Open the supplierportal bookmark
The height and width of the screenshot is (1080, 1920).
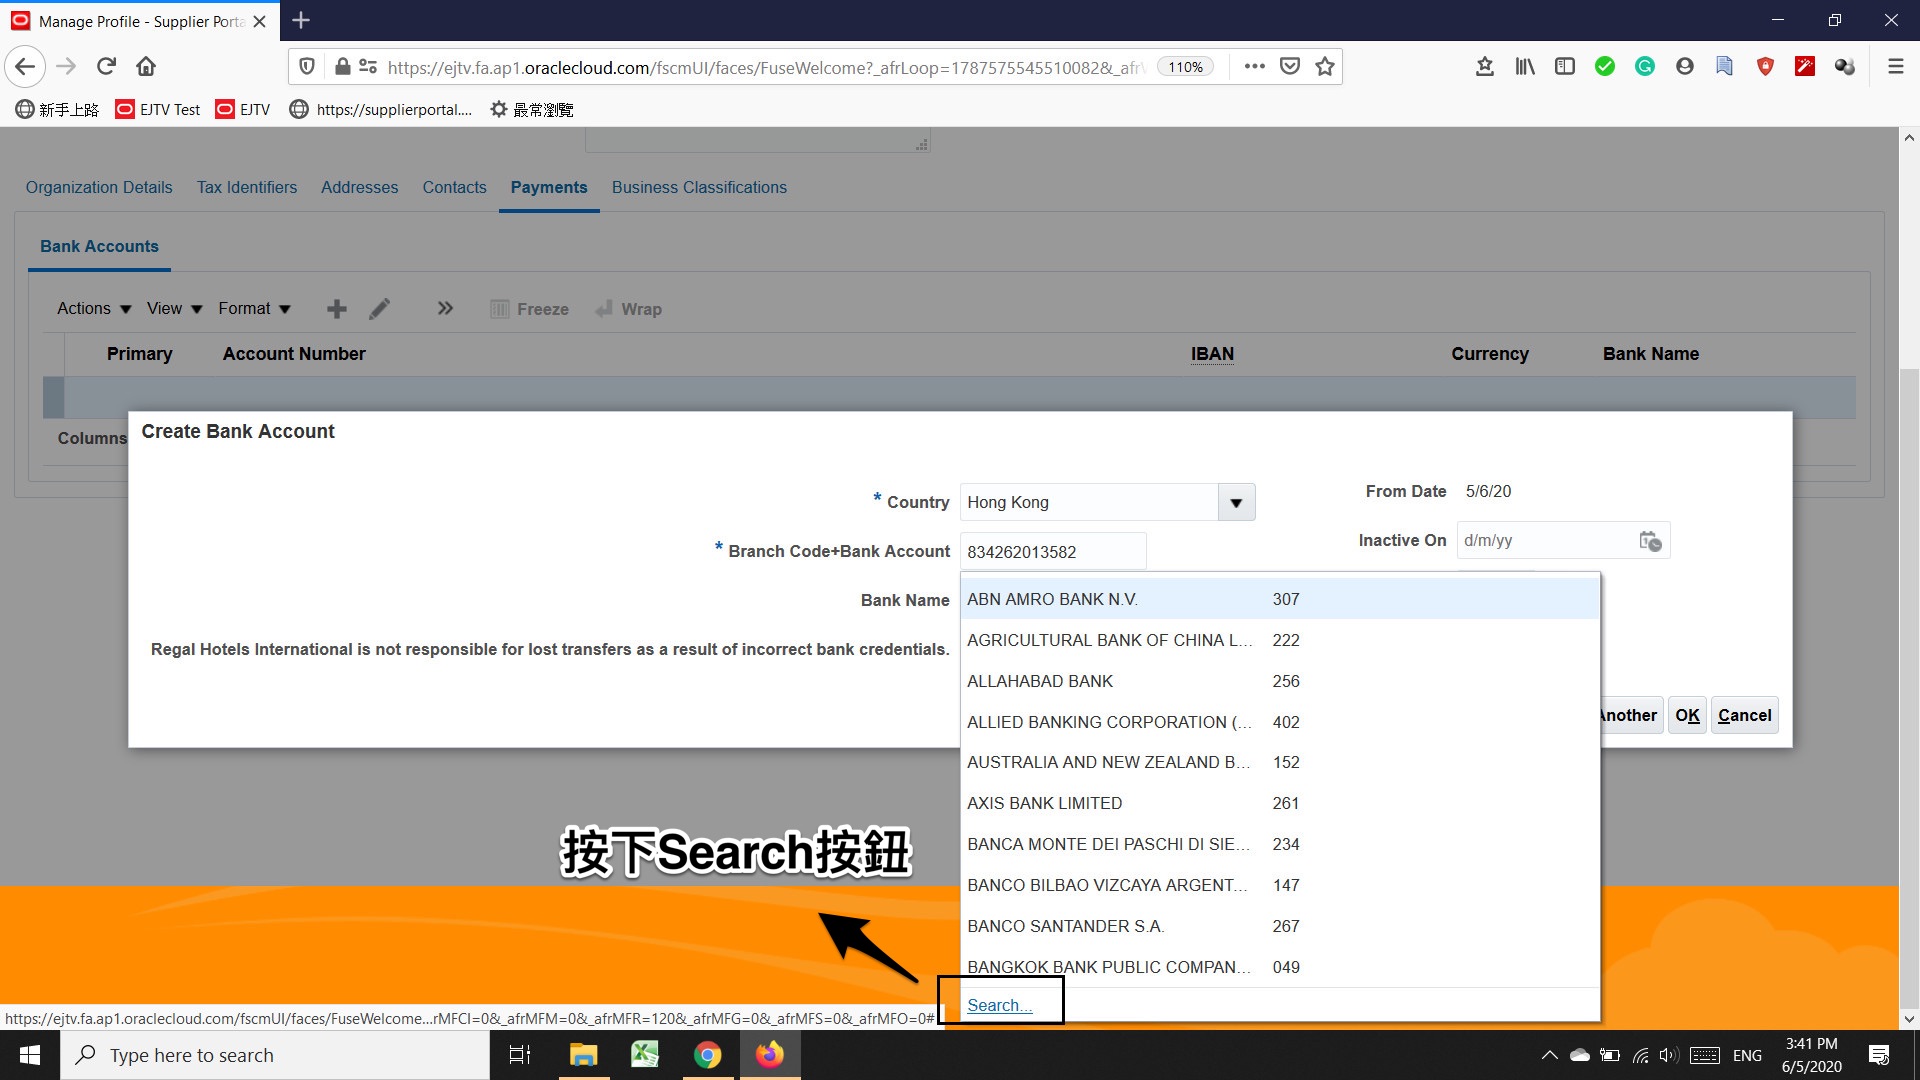381,110
